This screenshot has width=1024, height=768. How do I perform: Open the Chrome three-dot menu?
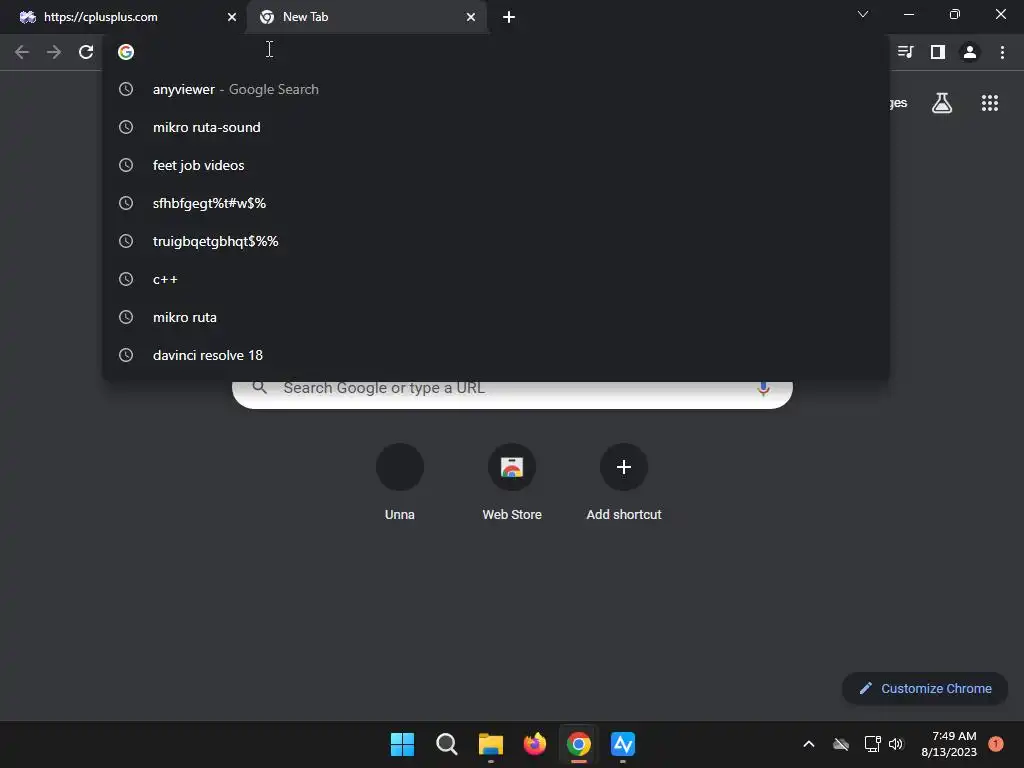tap(1002, 52)
